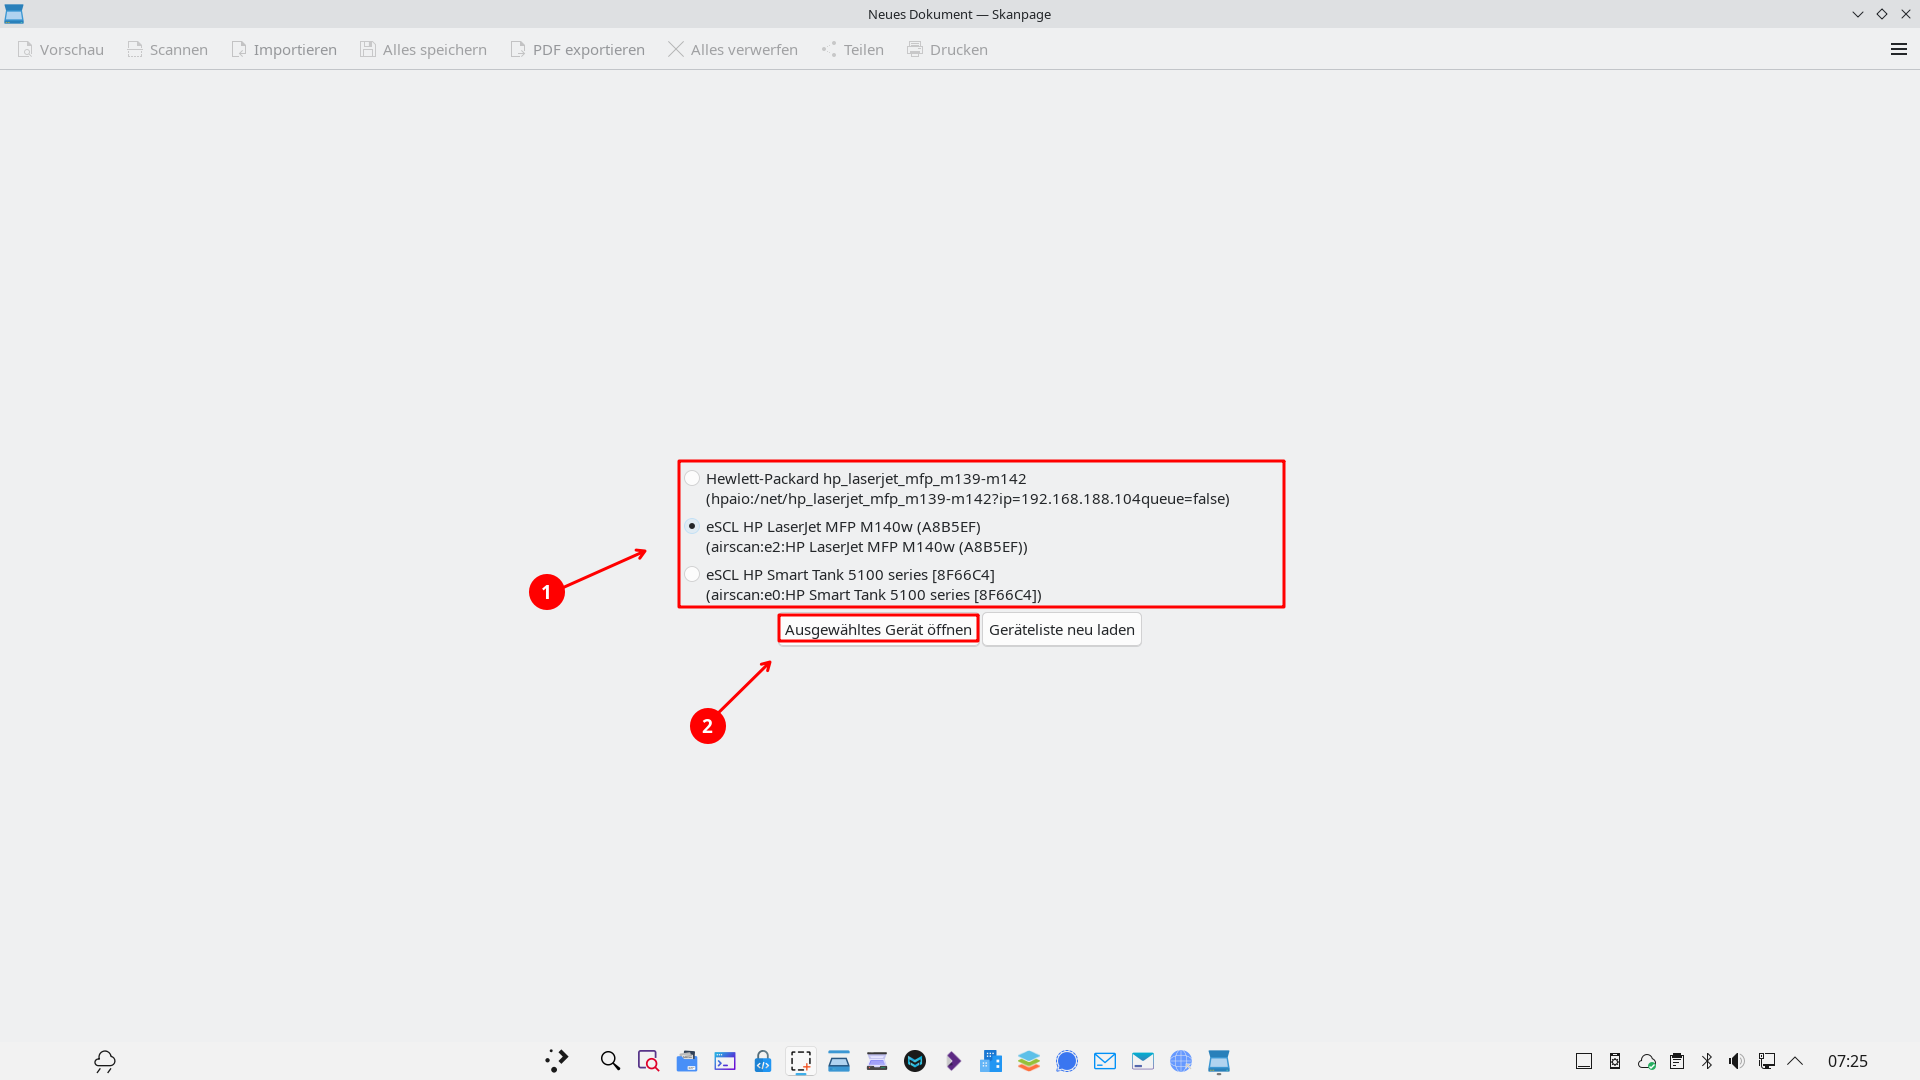Expand hidden system tray icons arrow
1920x1080 pixels.
click(1795, 1061)
